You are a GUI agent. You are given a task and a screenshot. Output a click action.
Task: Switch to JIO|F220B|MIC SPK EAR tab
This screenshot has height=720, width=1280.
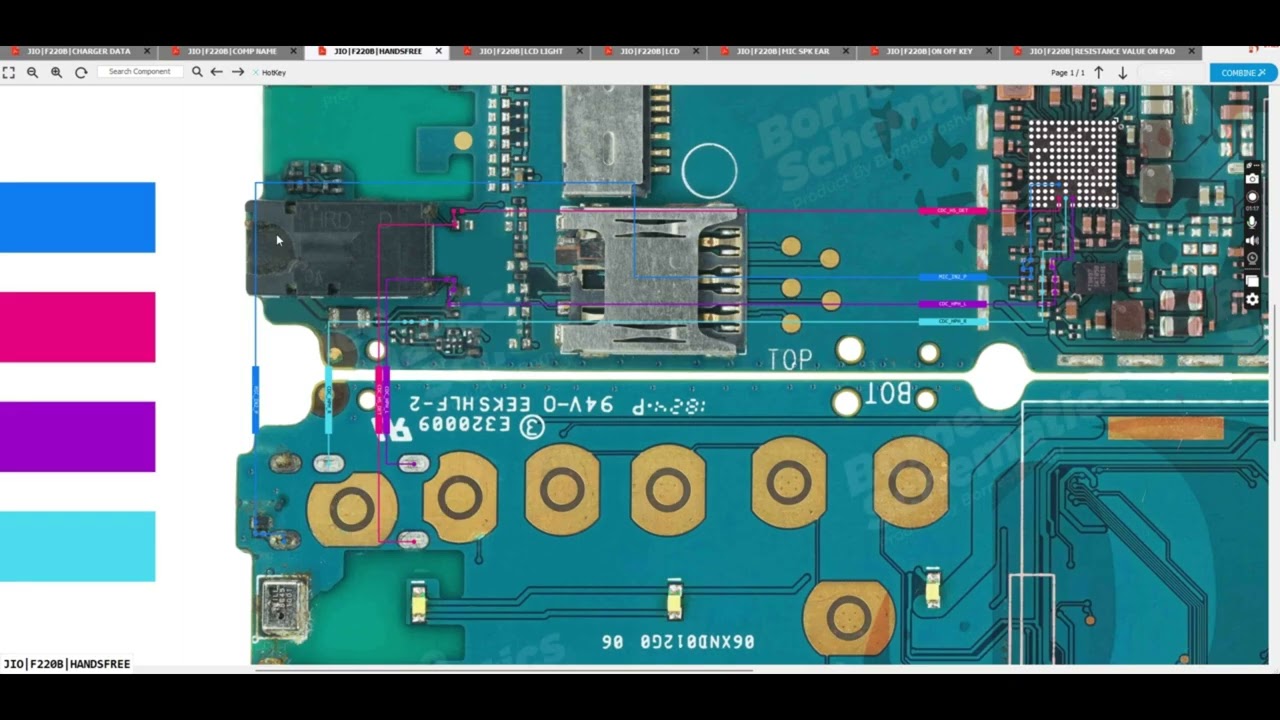coord(783,51)
